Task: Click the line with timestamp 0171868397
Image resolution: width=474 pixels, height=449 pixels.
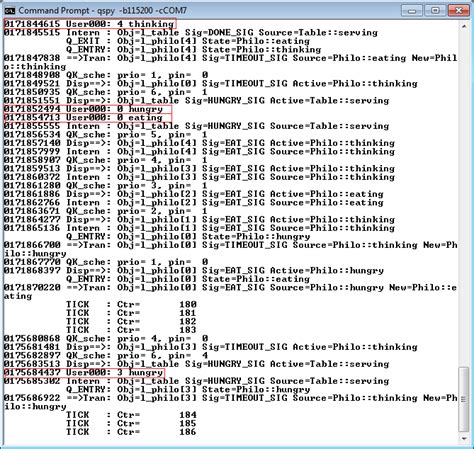Action: point(194,271)
